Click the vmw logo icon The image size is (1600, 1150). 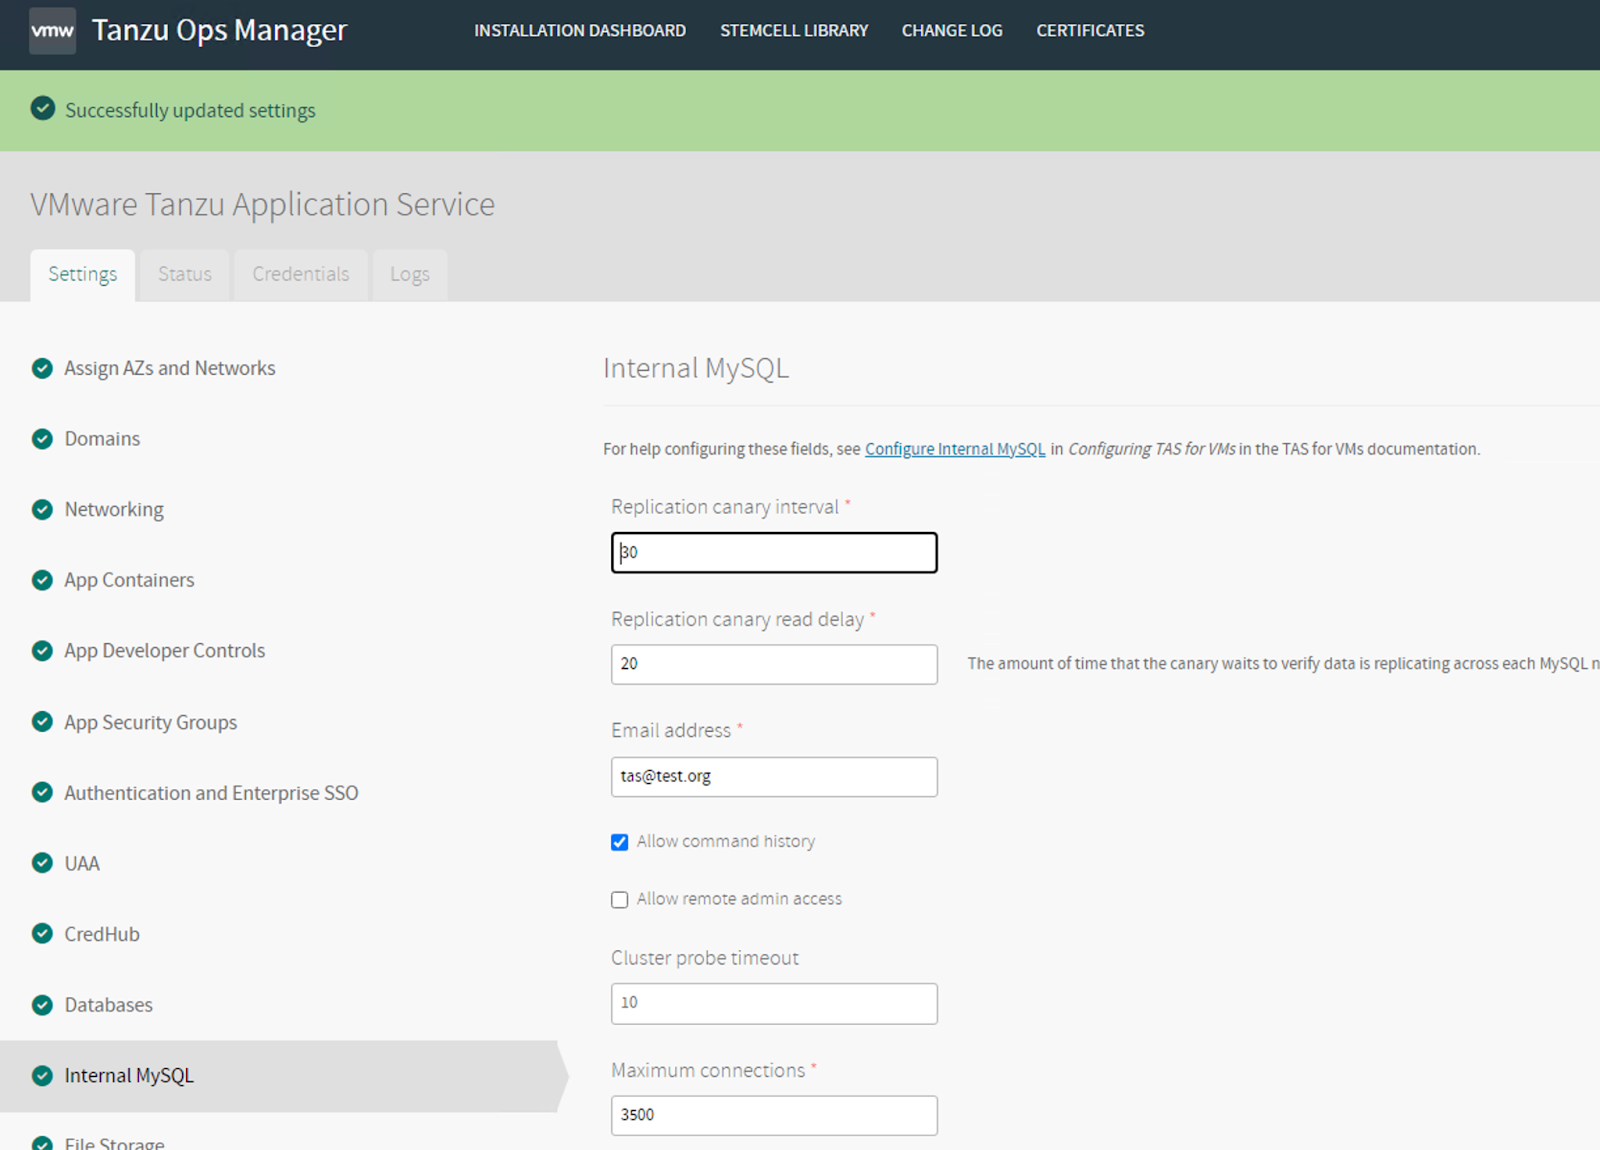52,30
